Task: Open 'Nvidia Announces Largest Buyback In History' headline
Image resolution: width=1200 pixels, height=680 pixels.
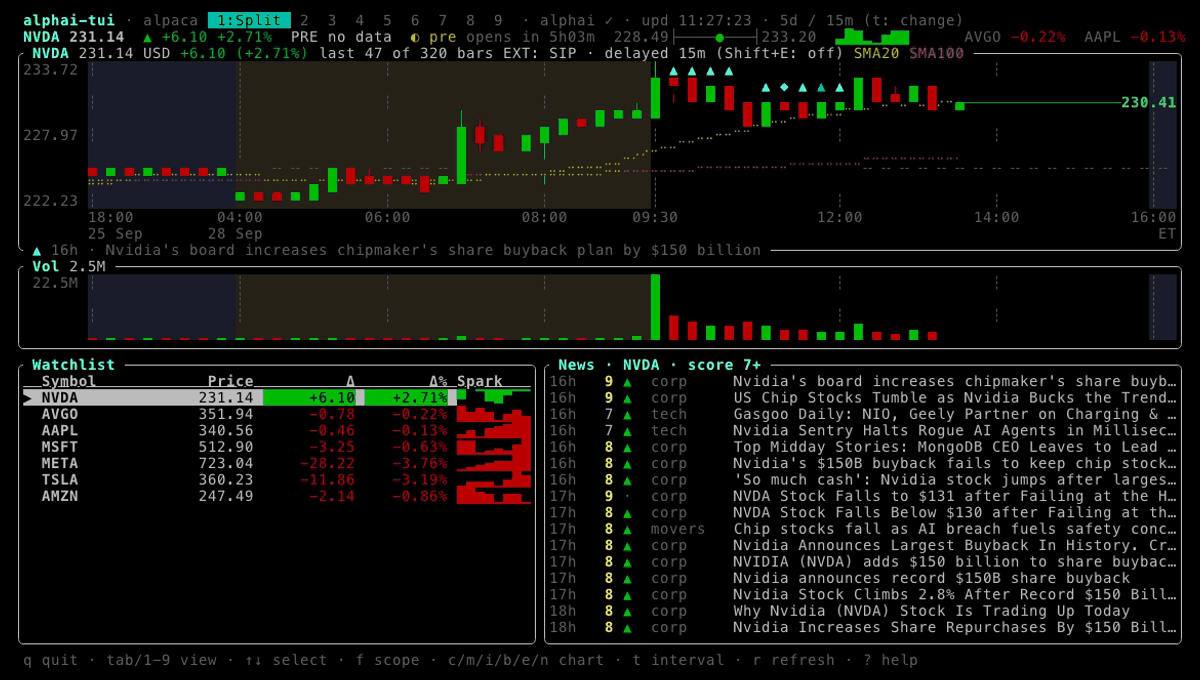Action: tap(955, 545)
